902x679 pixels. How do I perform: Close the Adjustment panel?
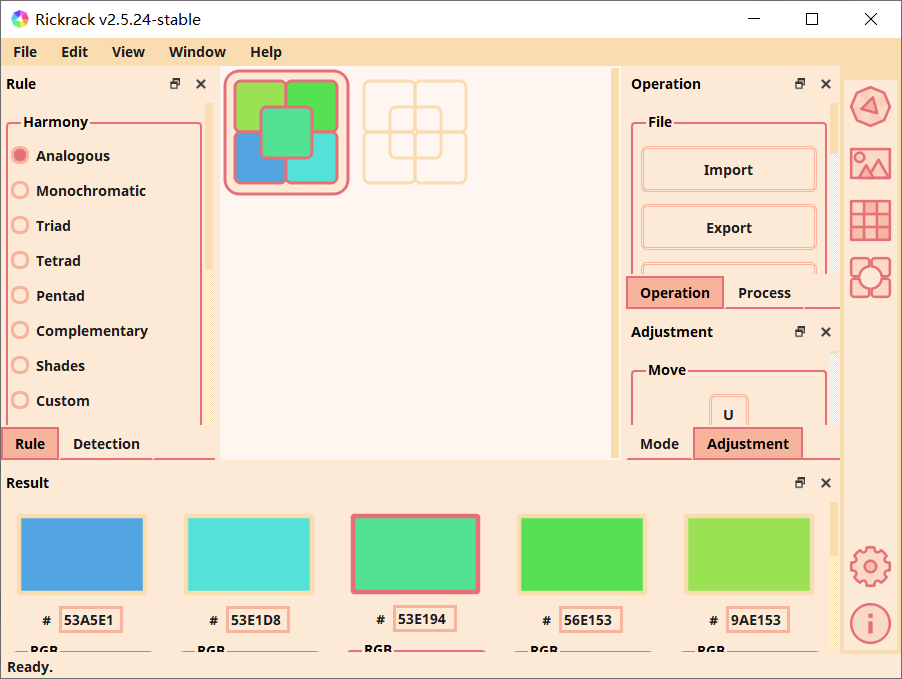coord(826,332)
